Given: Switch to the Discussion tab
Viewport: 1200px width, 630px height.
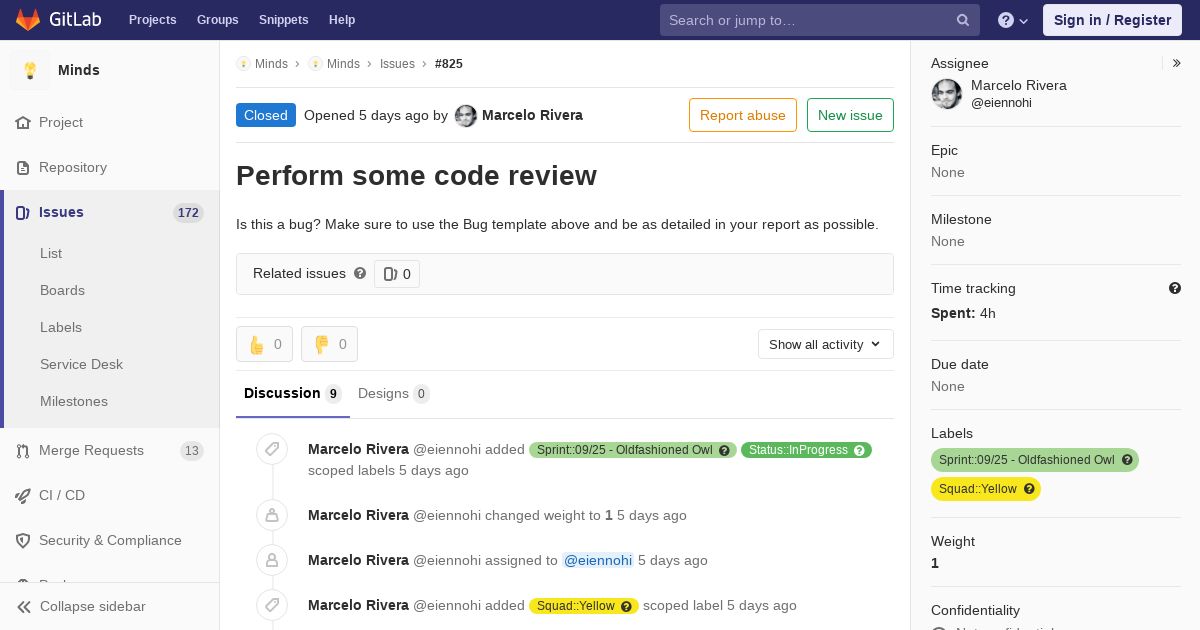Looking at the screenshot, I should tap(292, 393).
